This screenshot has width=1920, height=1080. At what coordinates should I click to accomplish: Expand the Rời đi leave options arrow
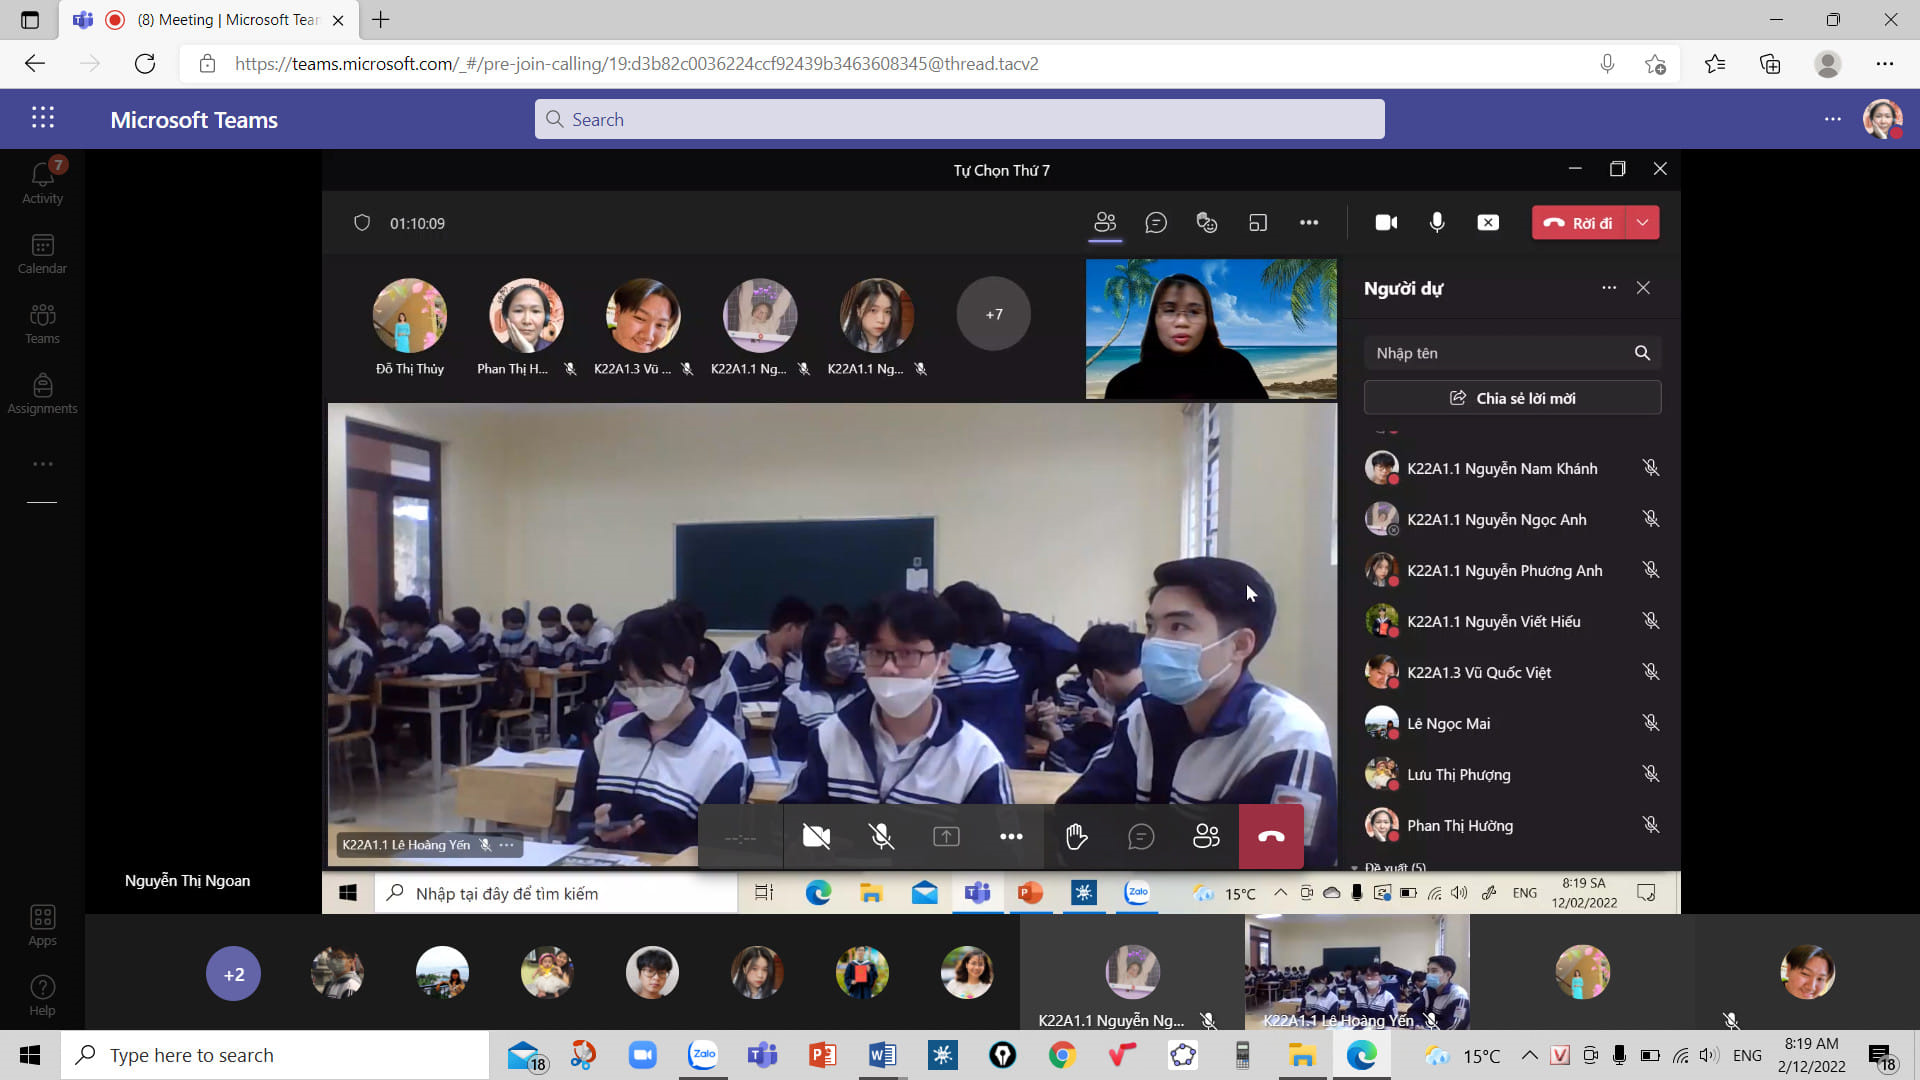[1643, 223]
